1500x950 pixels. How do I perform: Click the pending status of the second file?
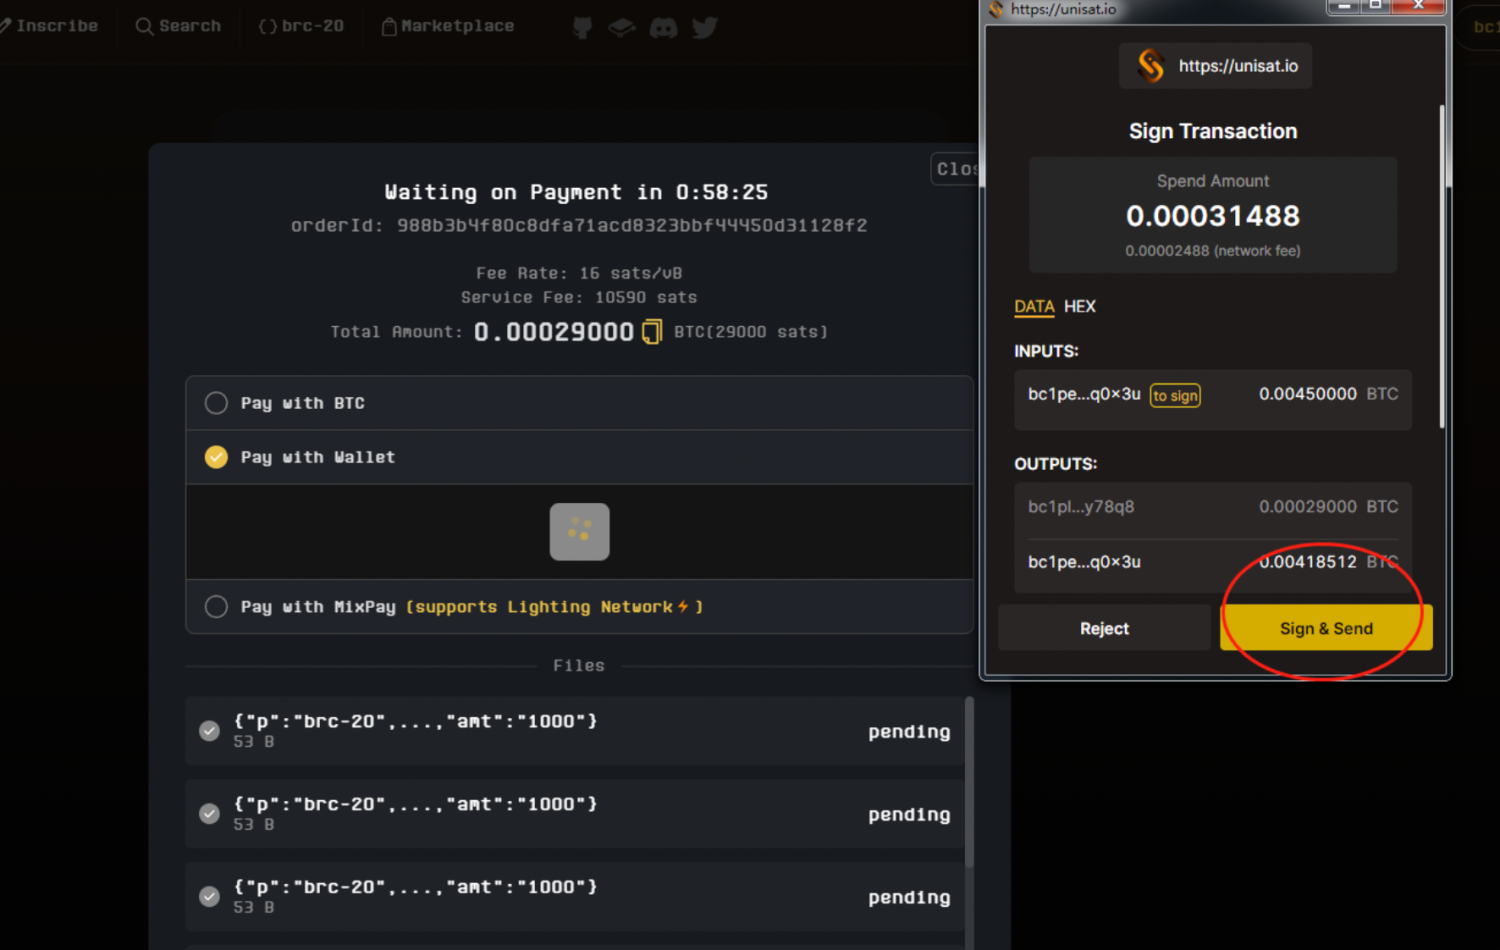(909, 815)
